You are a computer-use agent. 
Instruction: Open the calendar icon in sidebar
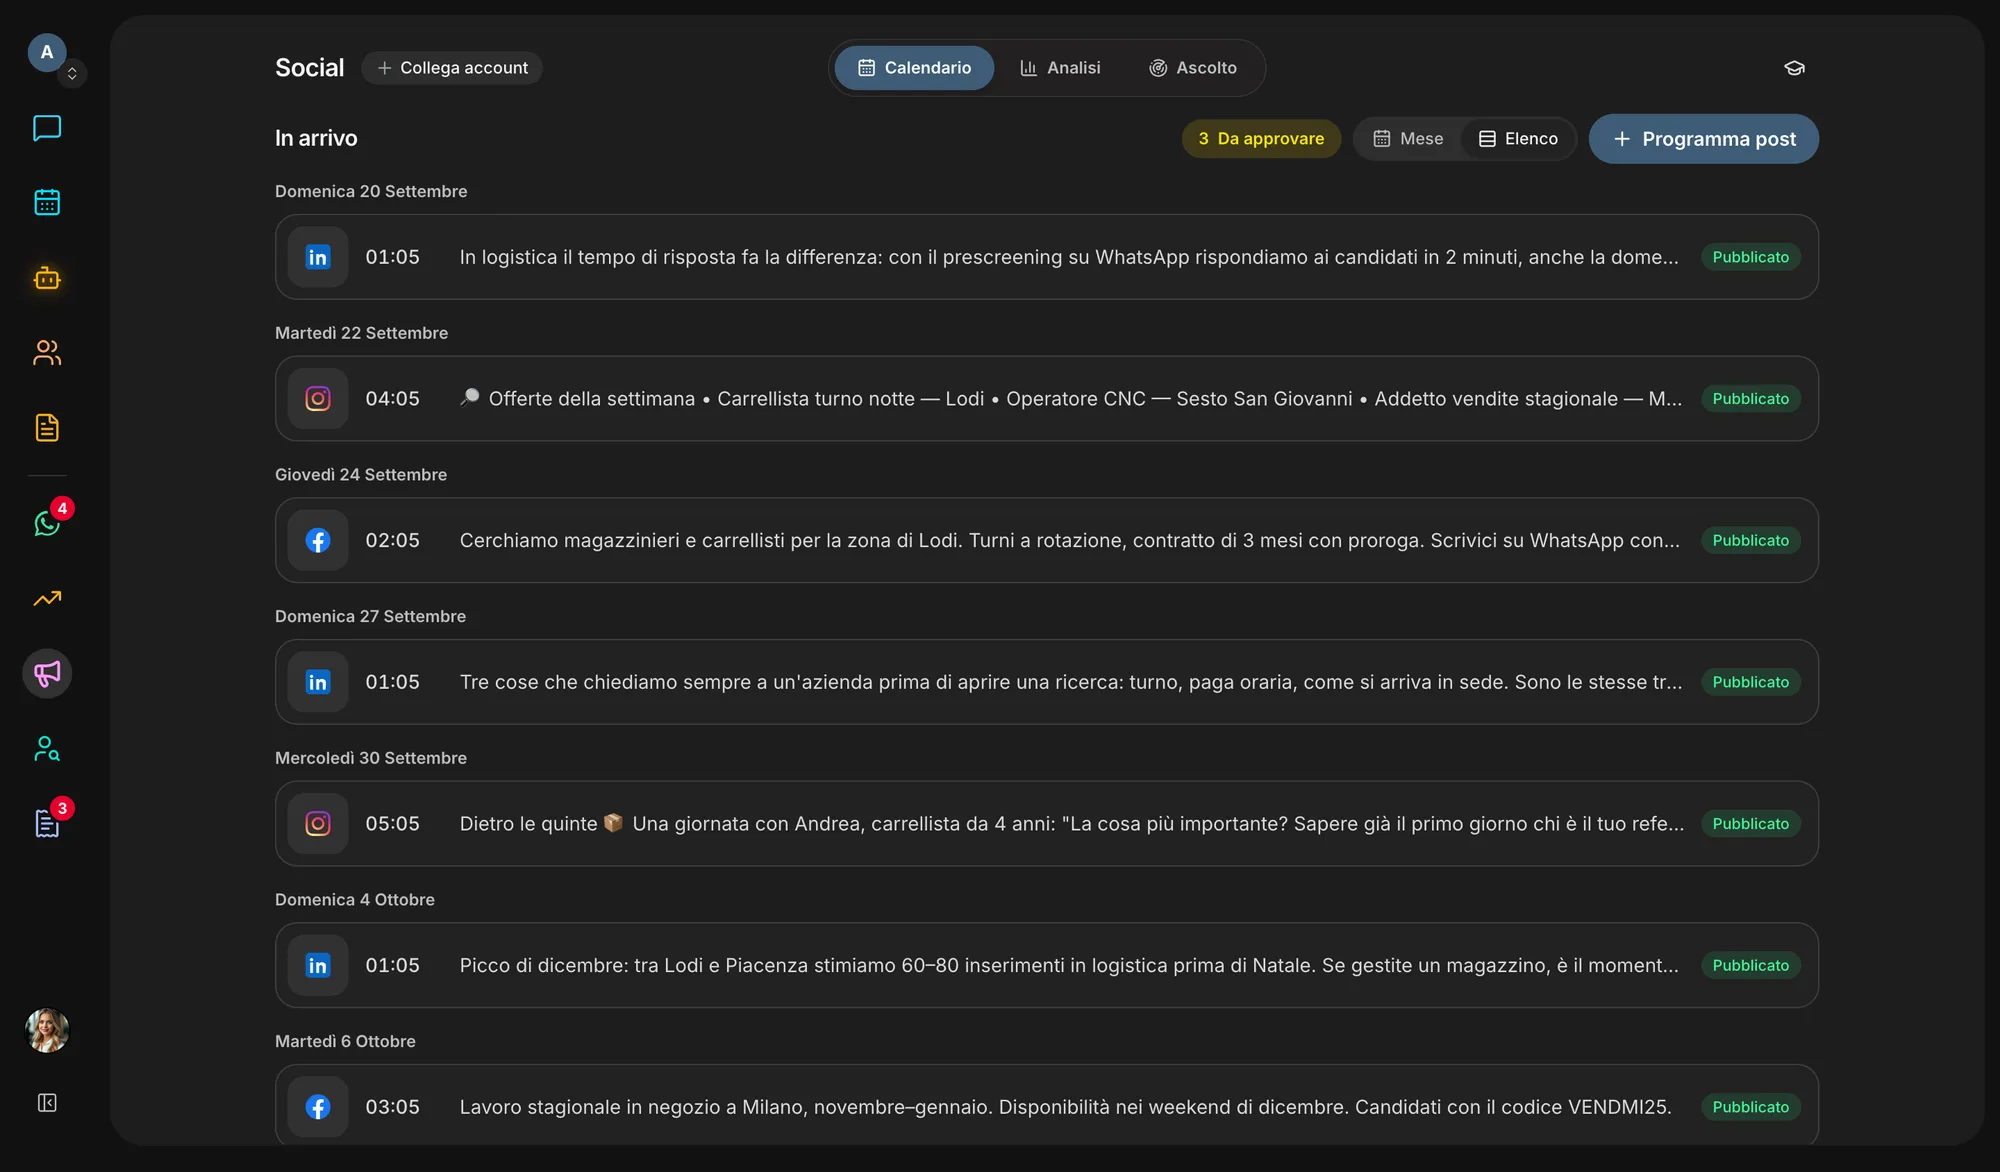point(47,202)
